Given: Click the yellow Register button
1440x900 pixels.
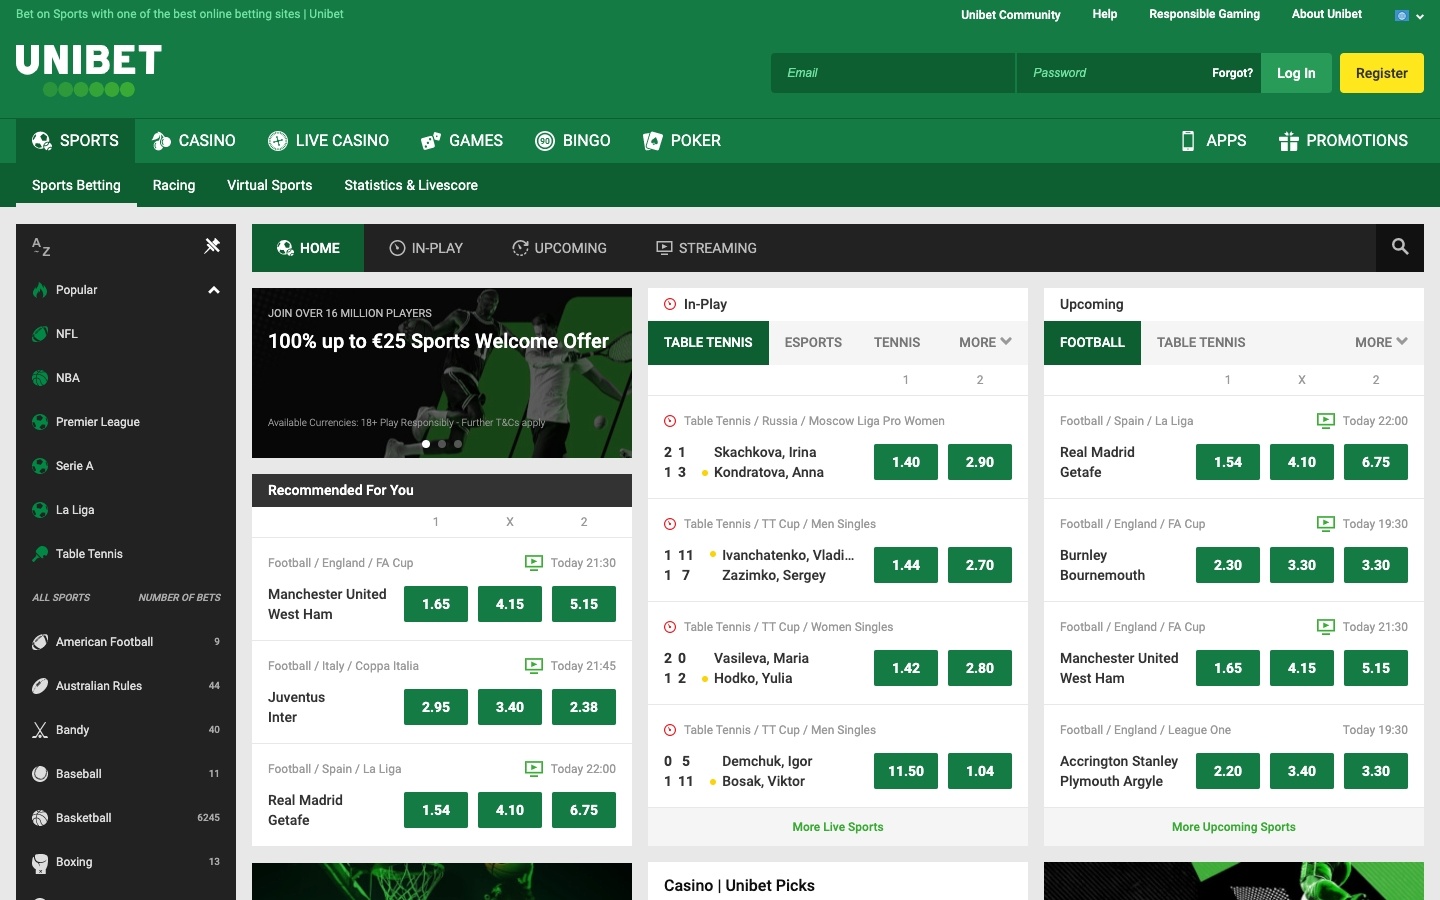Looking at the screenshot, I should 1382,73.
